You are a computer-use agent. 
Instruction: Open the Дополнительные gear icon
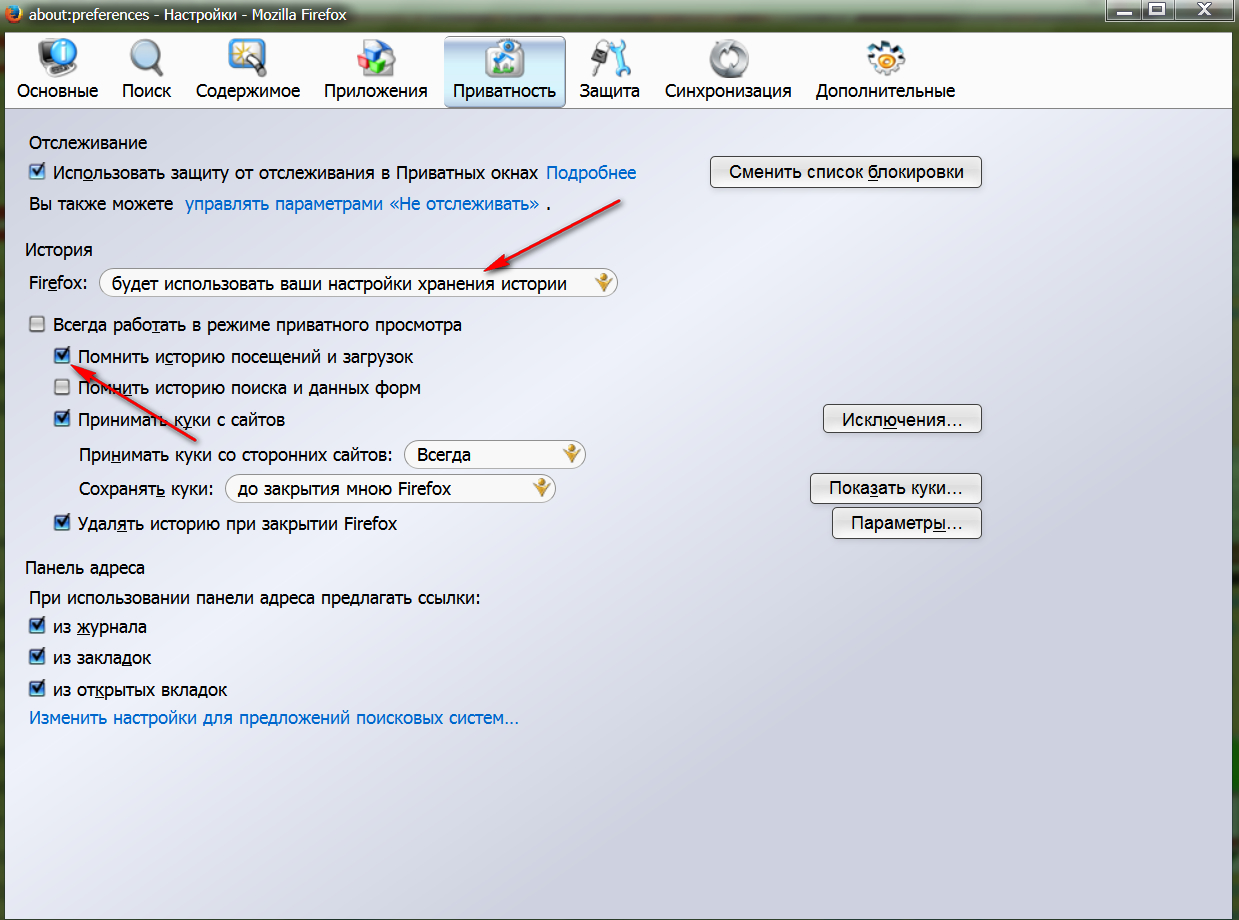click(x=885, y=58)
